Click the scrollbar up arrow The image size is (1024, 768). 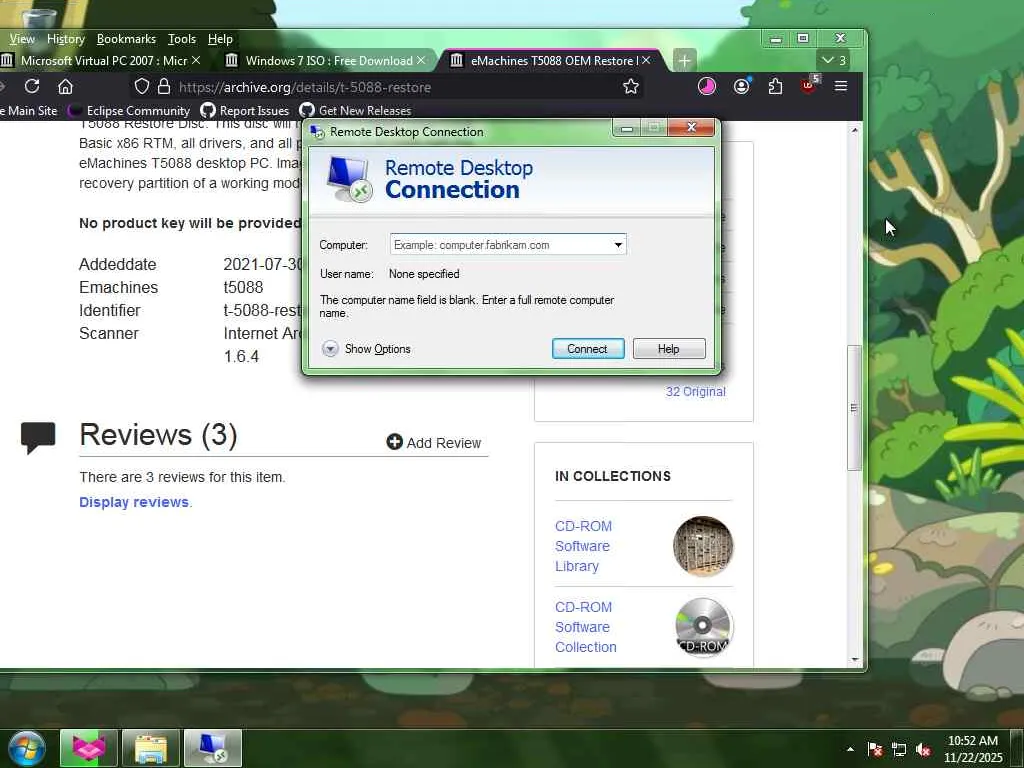tap(855, 131)
